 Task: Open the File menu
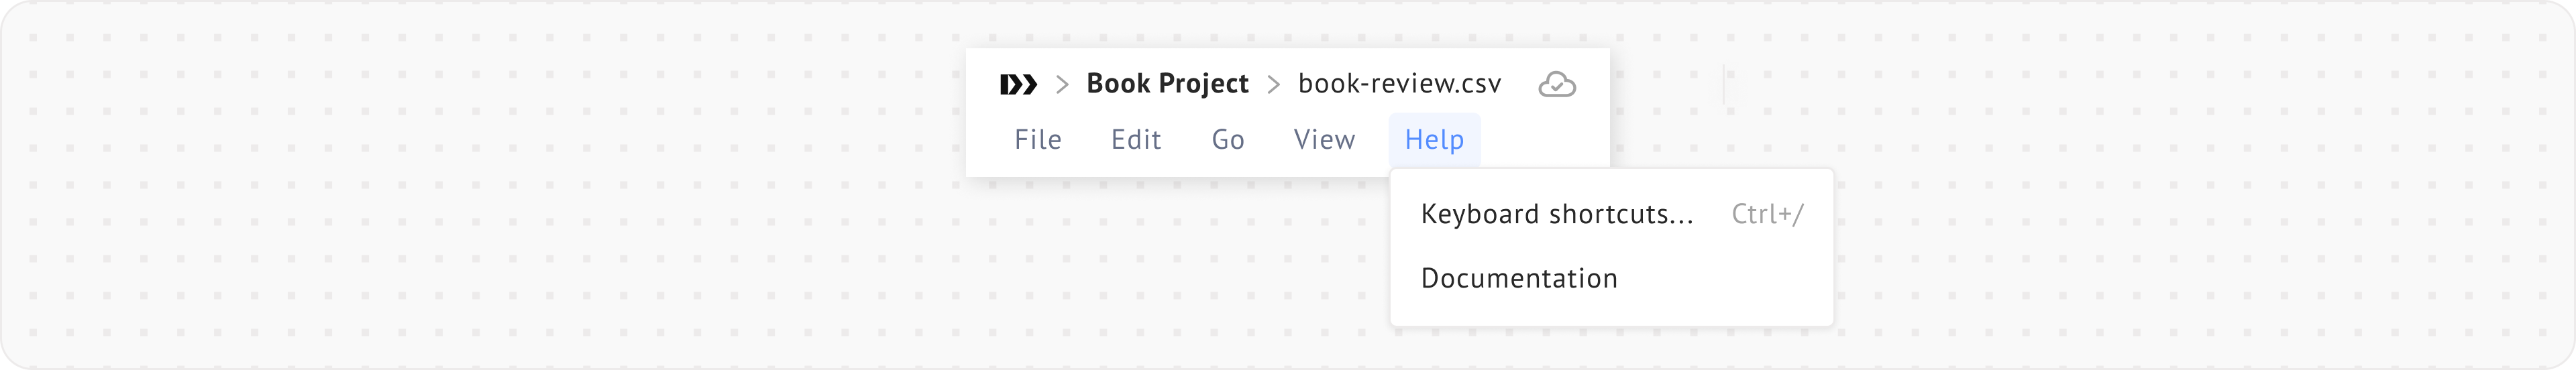pyautogui.click(x=1037, y=140)
